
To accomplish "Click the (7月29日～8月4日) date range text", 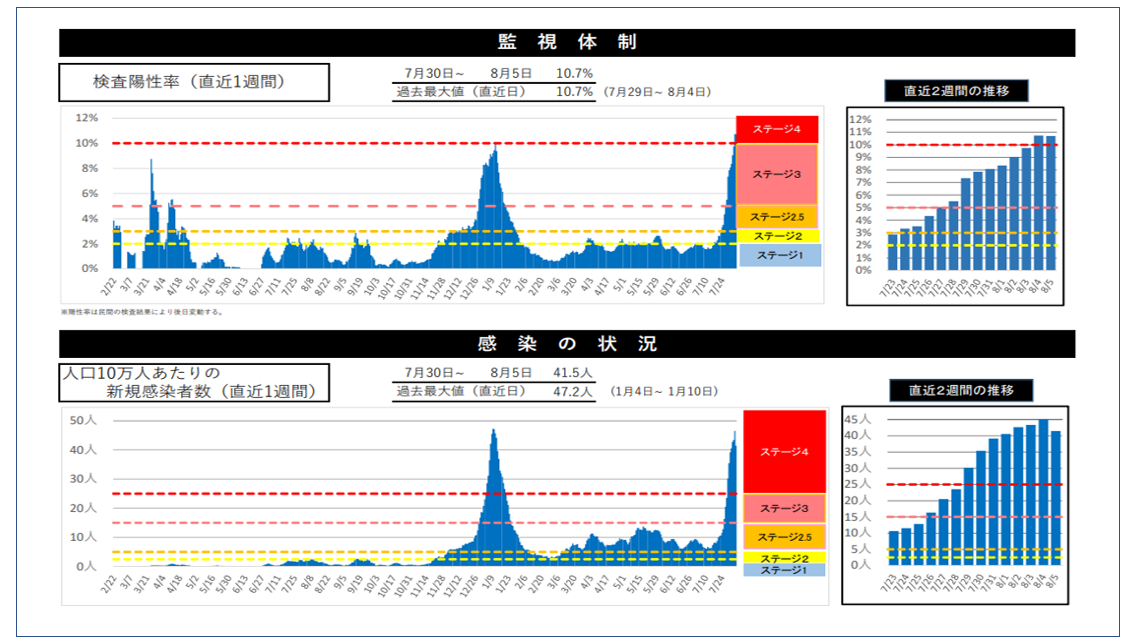I will (x=657, y=91).
